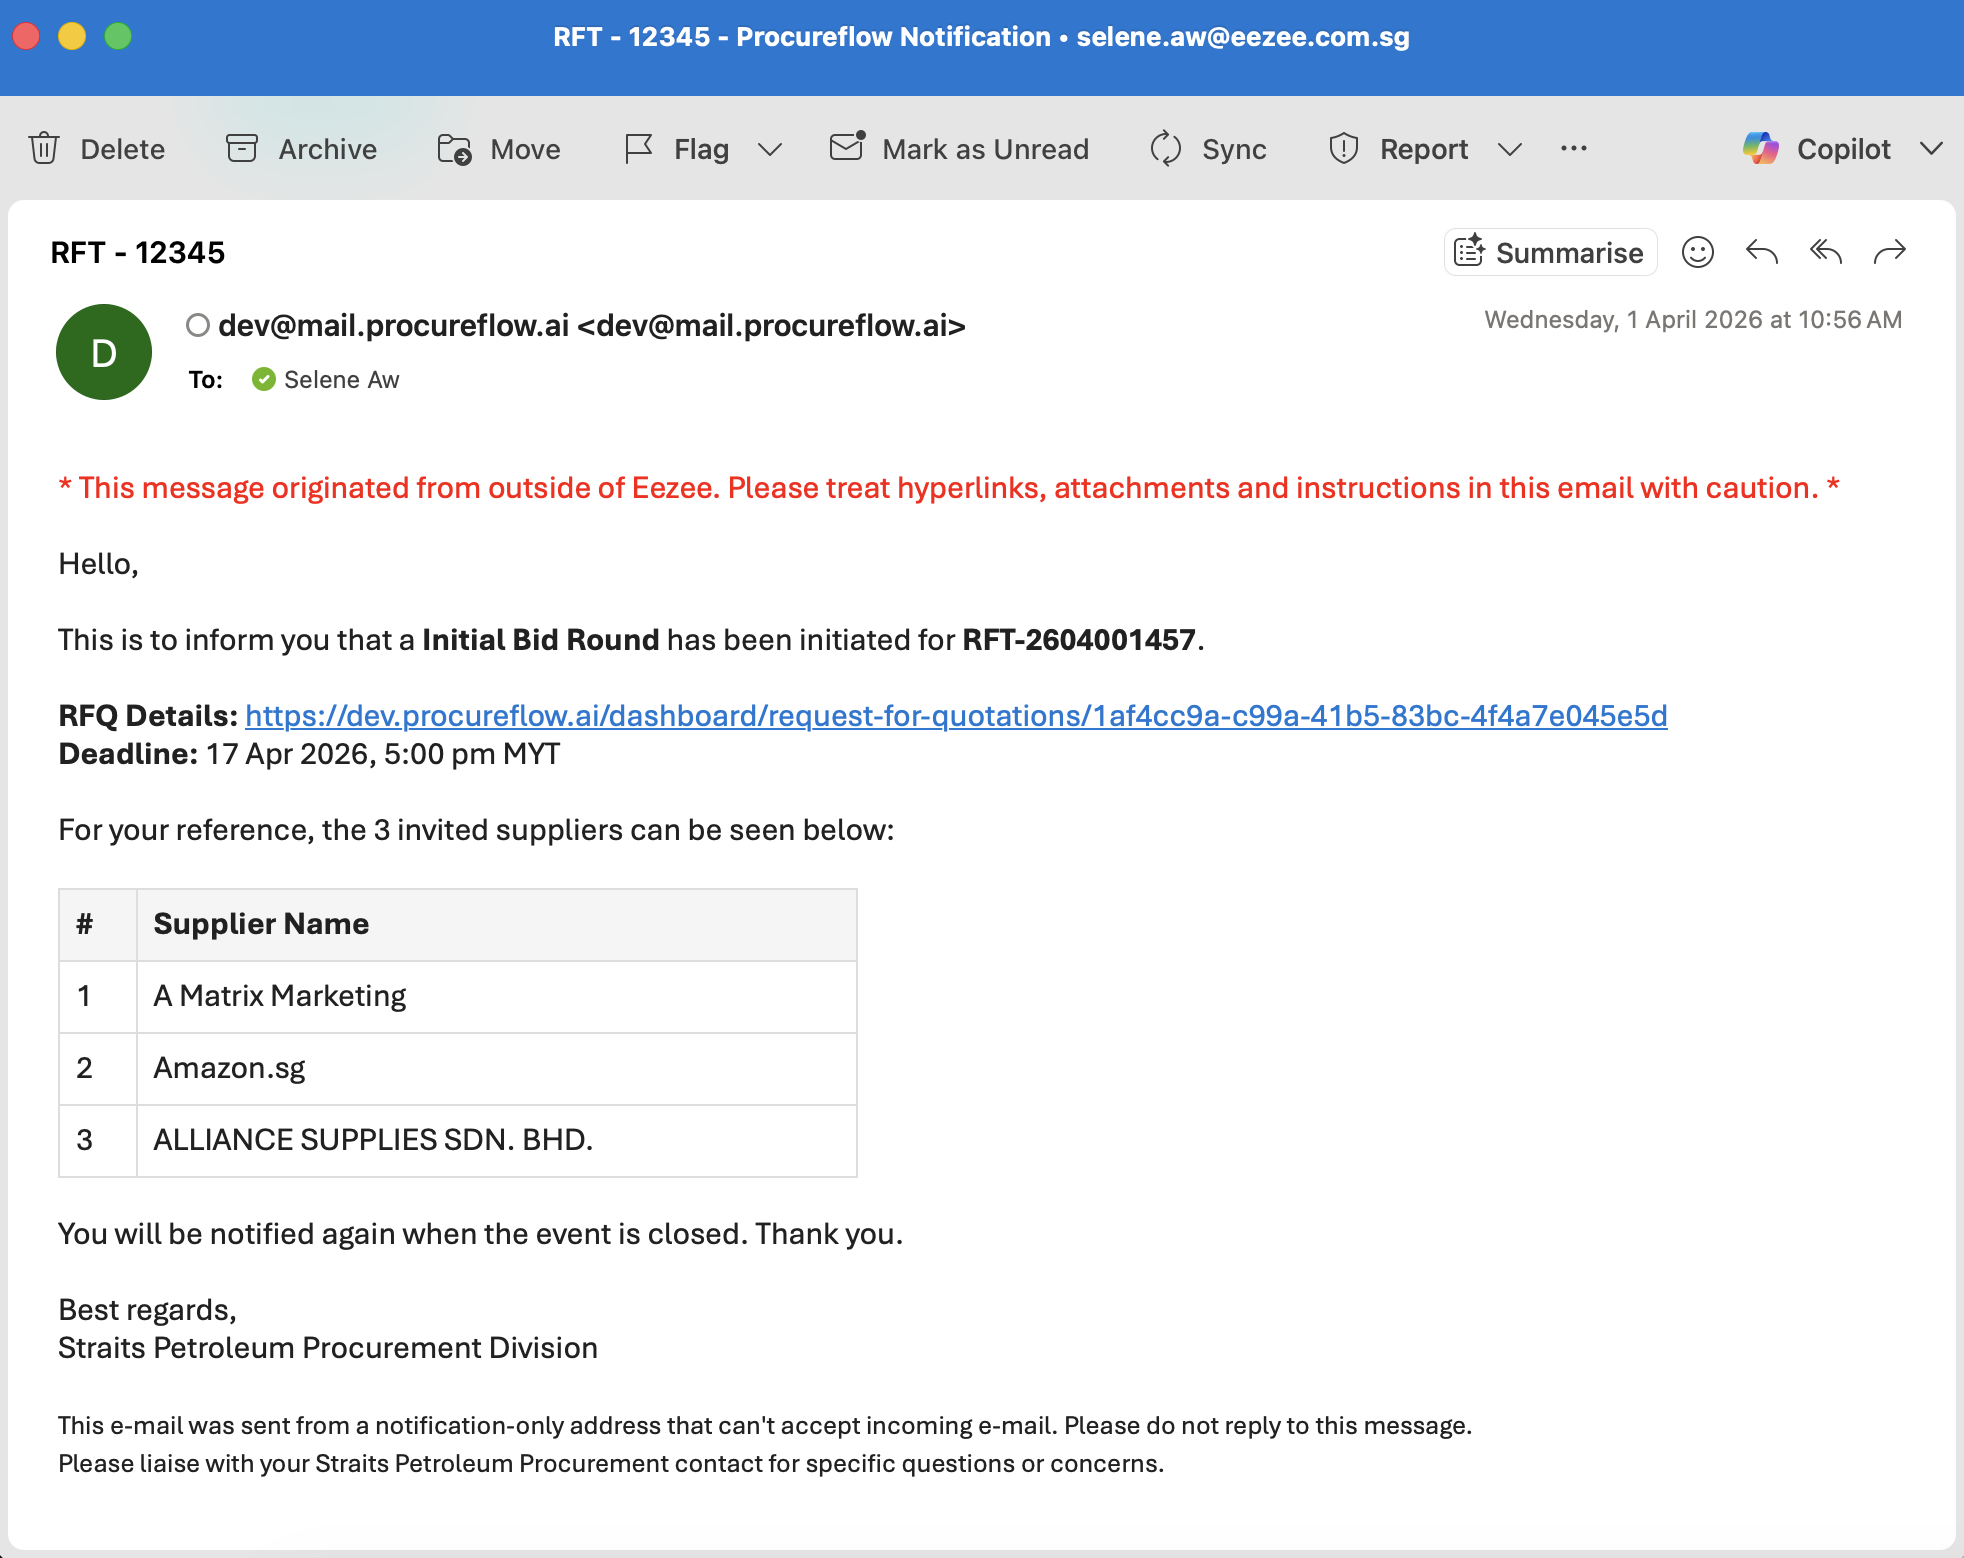The image size is (1964, 1558).
Task: Expand the Report dropdown arrow
Action: pos(1509,149)
